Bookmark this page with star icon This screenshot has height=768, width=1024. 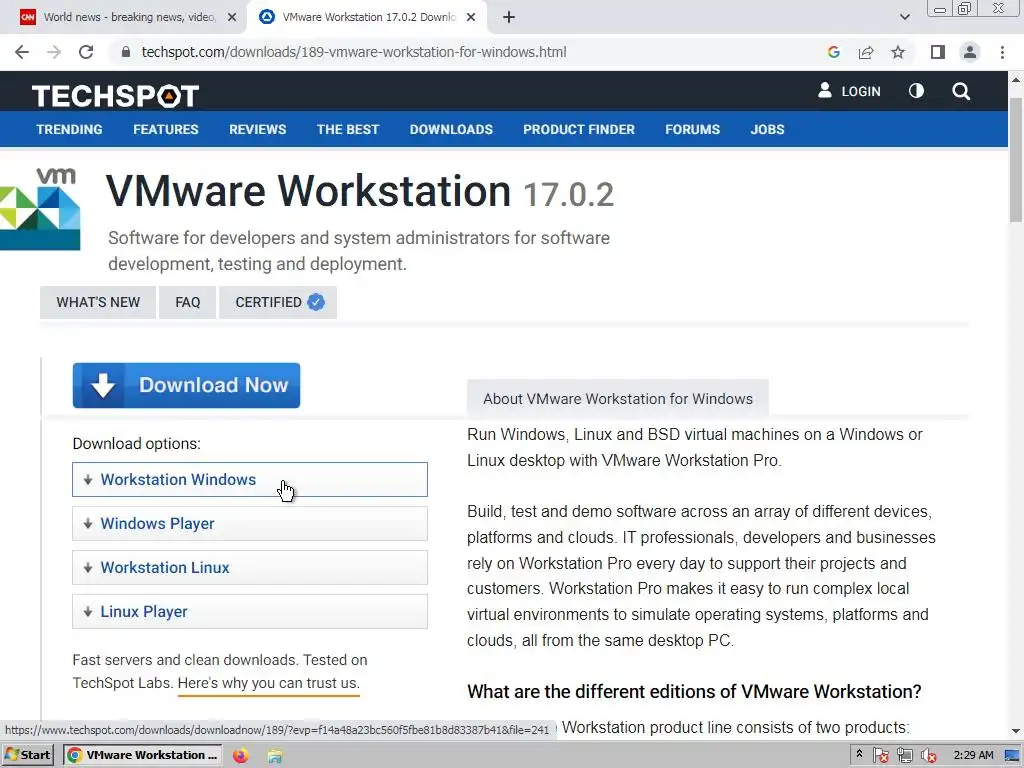pos(898,52)
